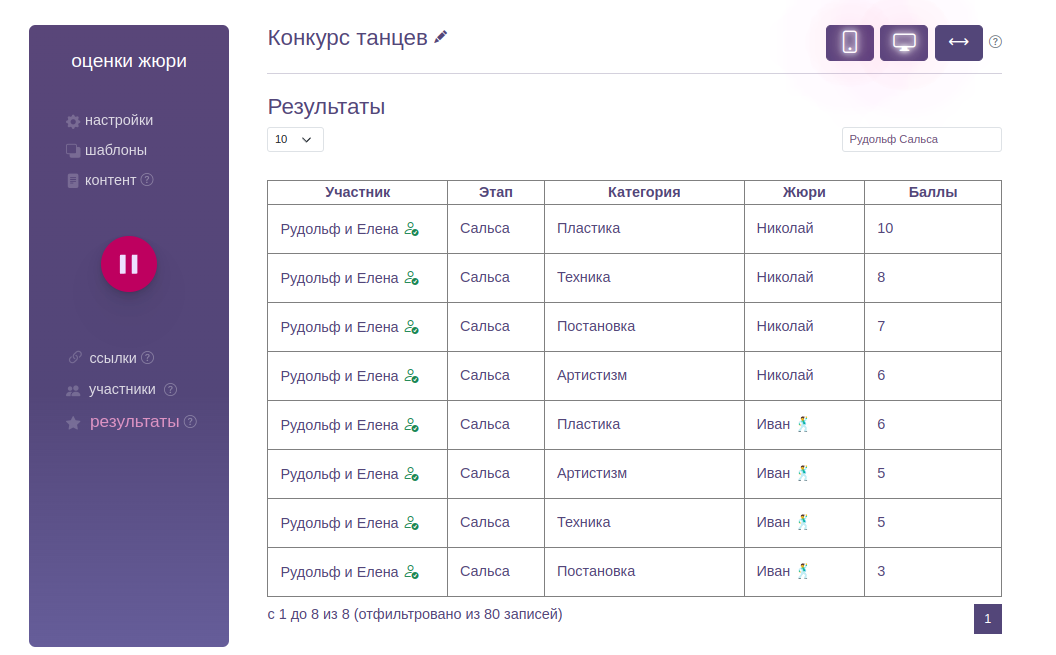Click dancer icon next to Иван in Артистизм row

point(803,473)
